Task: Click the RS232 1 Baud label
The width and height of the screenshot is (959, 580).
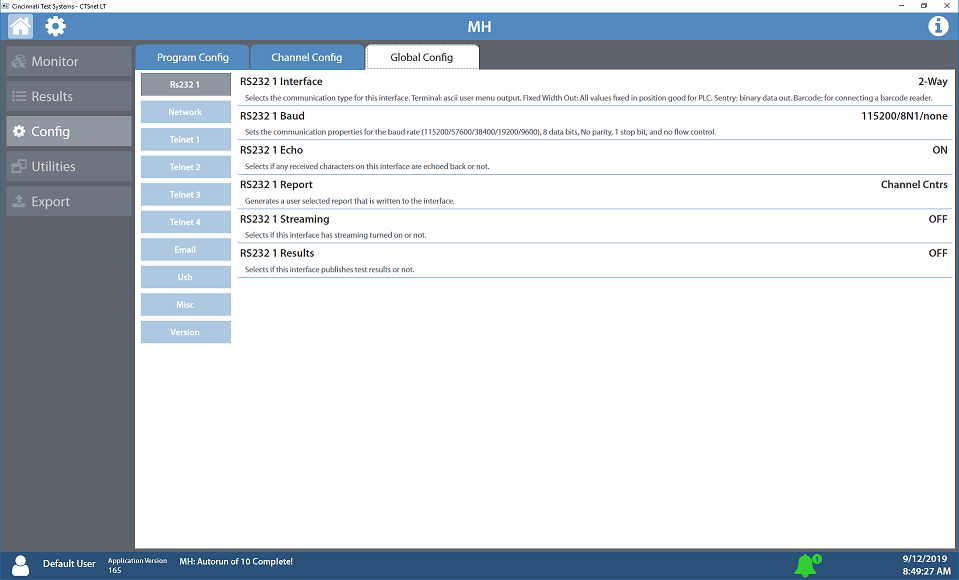Action: click(x=272, y=116)
